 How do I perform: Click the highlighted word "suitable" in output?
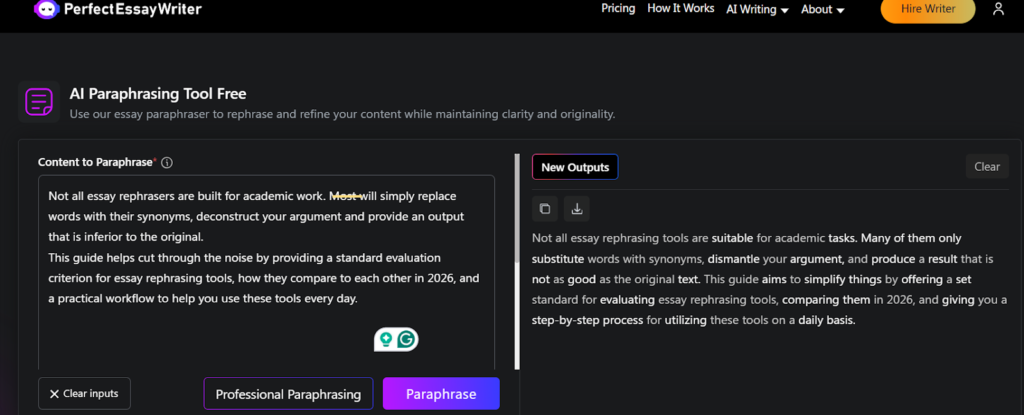click(733, 238)
